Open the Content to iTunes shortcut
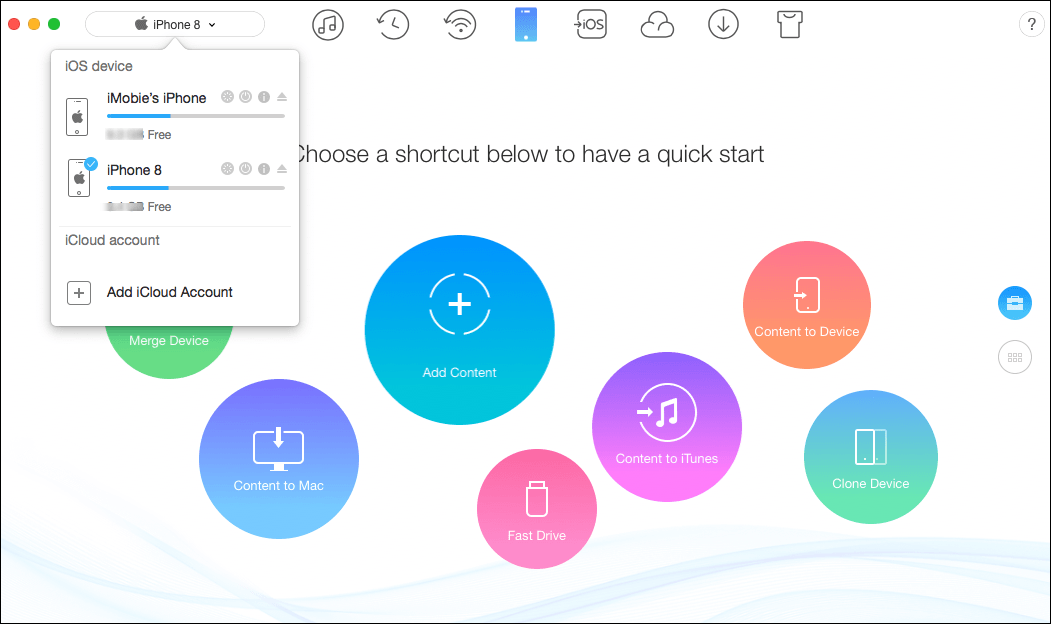This screenshot has width=1051, height=624. [666, 426]
